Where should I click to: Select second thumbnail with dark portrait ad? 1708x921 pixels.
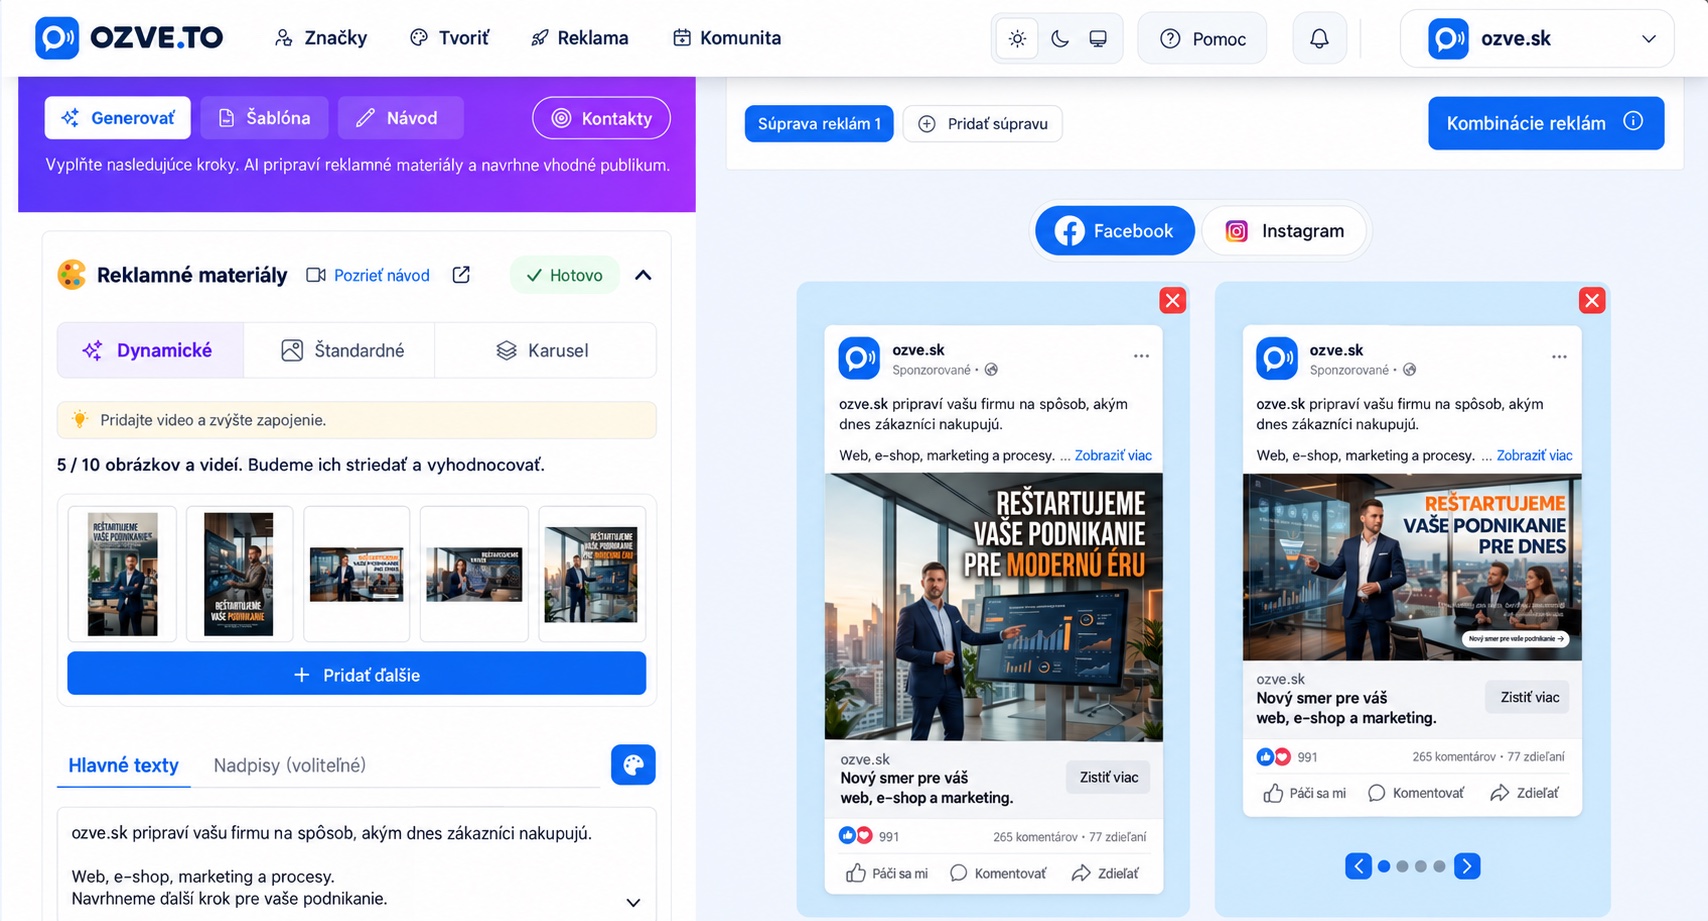click(x=239, y=574)
